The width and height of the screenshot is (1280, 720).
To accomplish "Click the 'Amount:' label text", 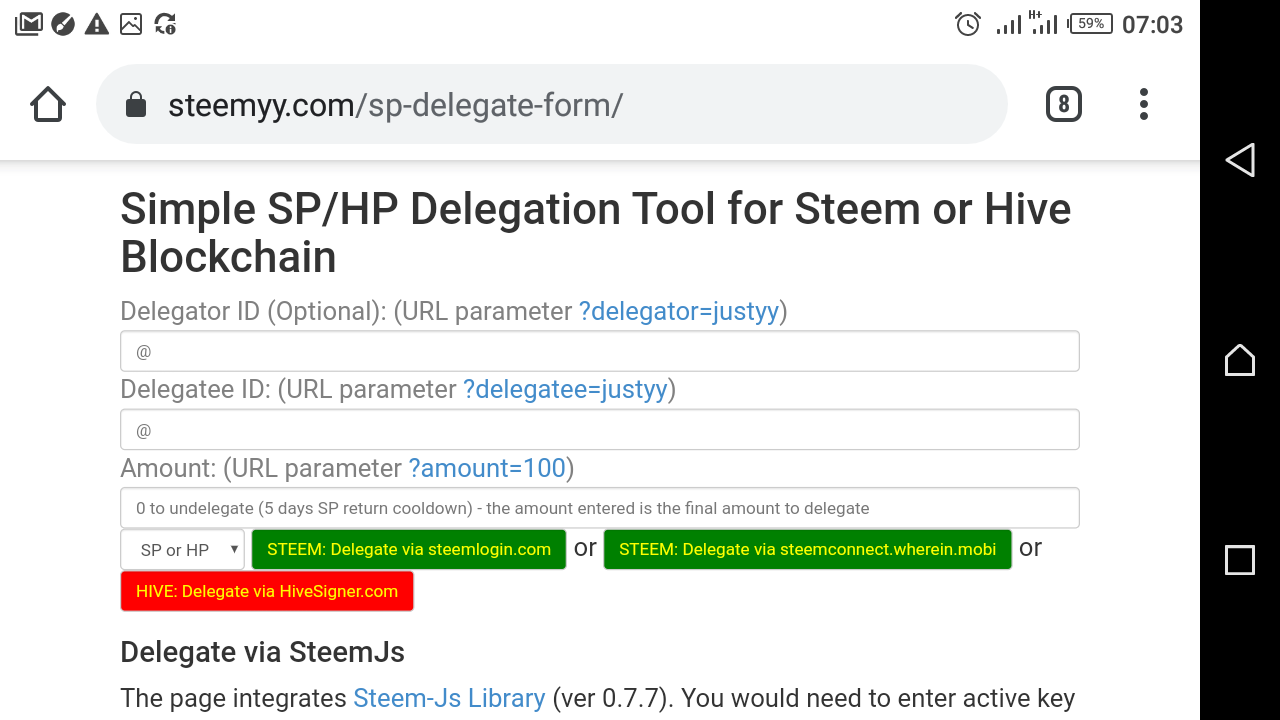I will point(169,468).
